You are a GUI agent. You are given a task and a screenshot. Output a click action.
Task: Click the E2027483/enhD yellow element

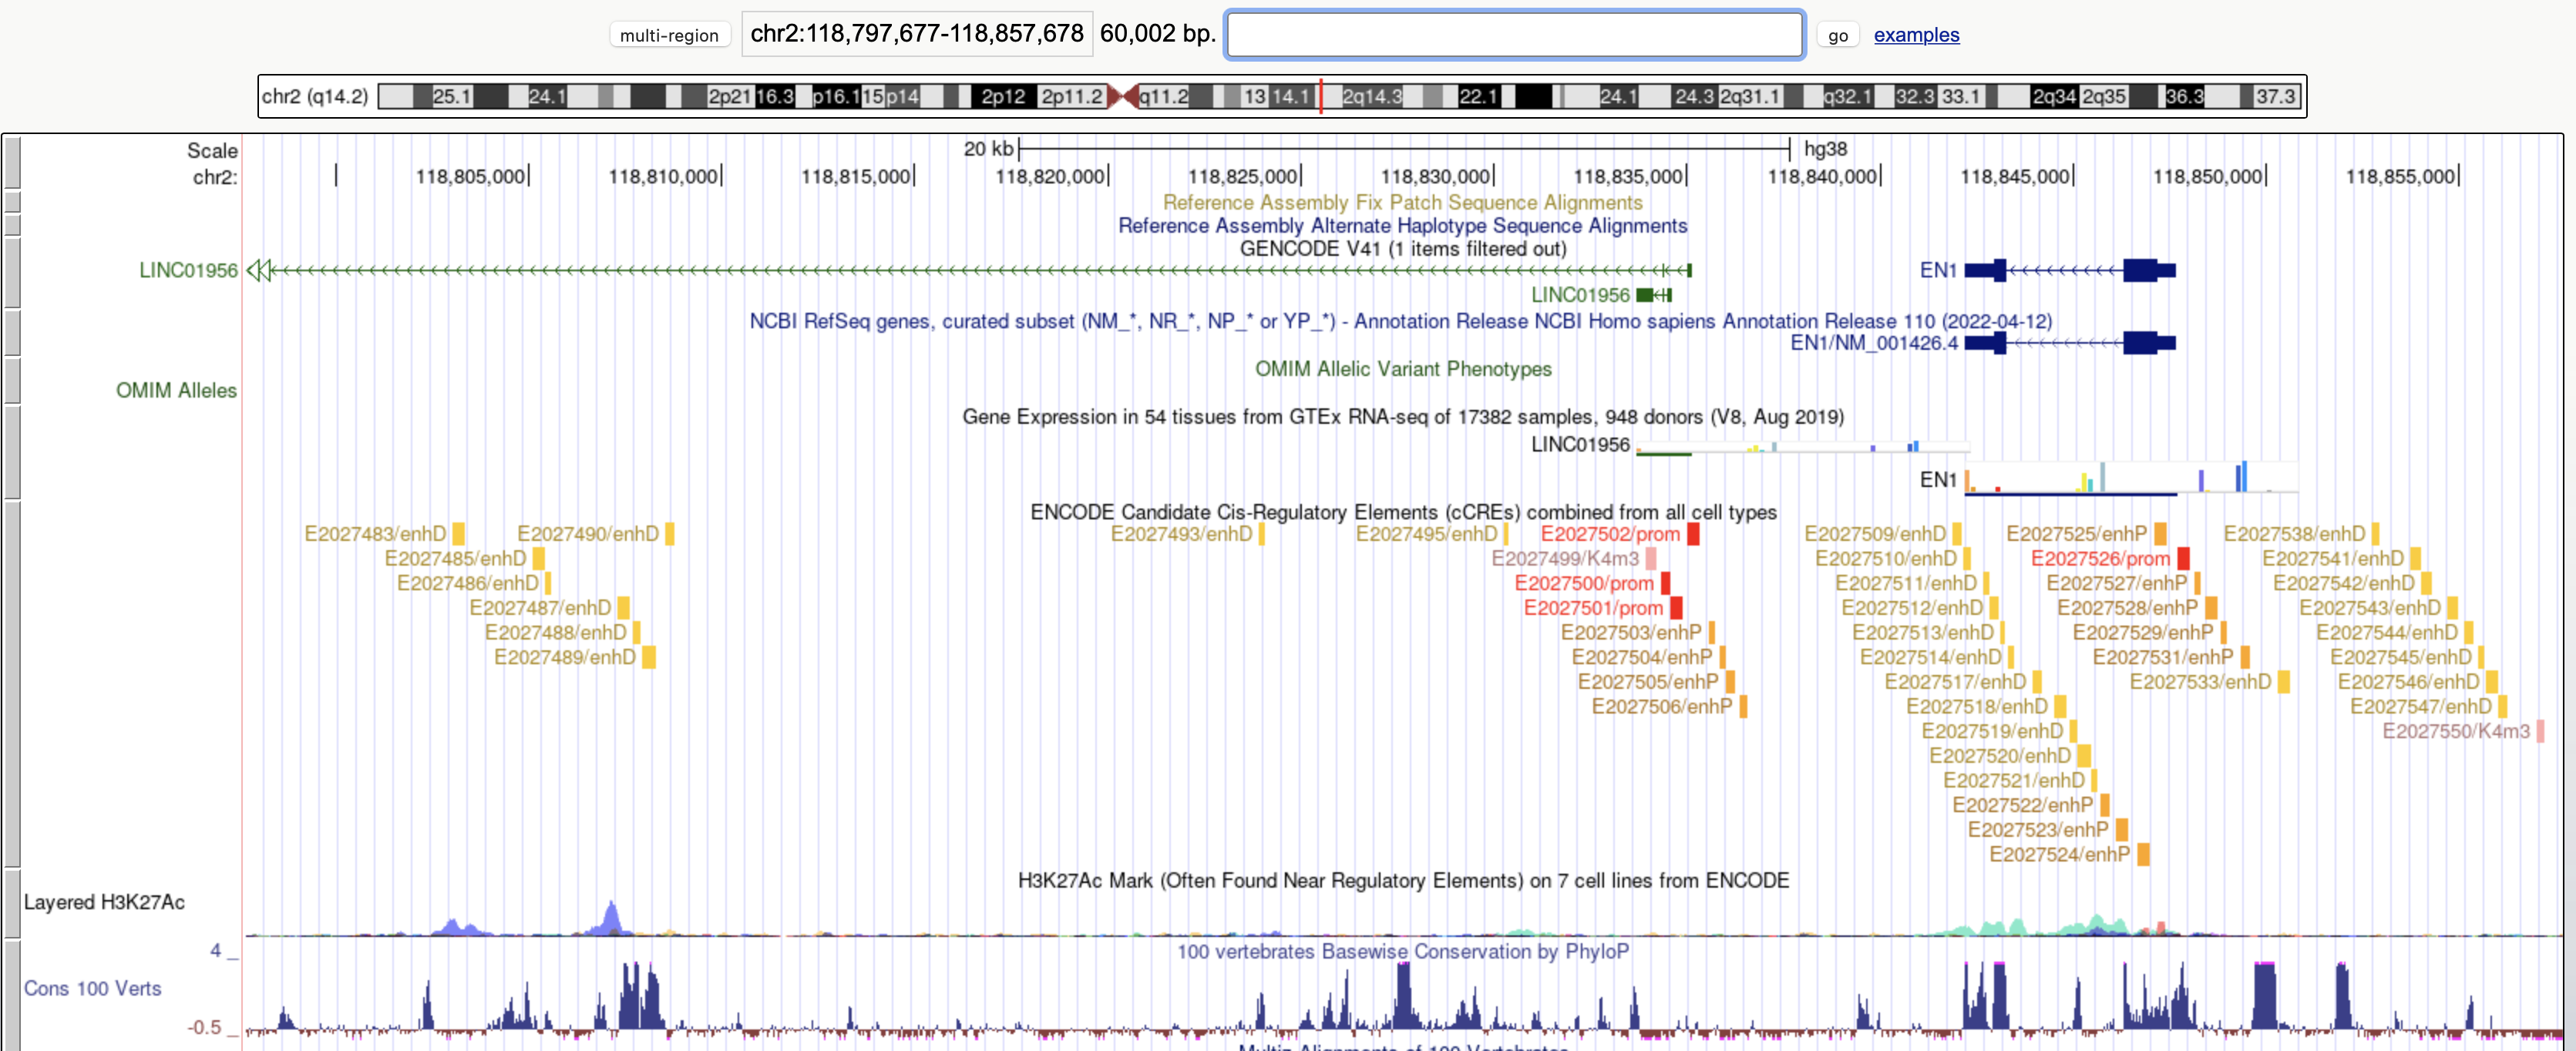click(458, 534)
